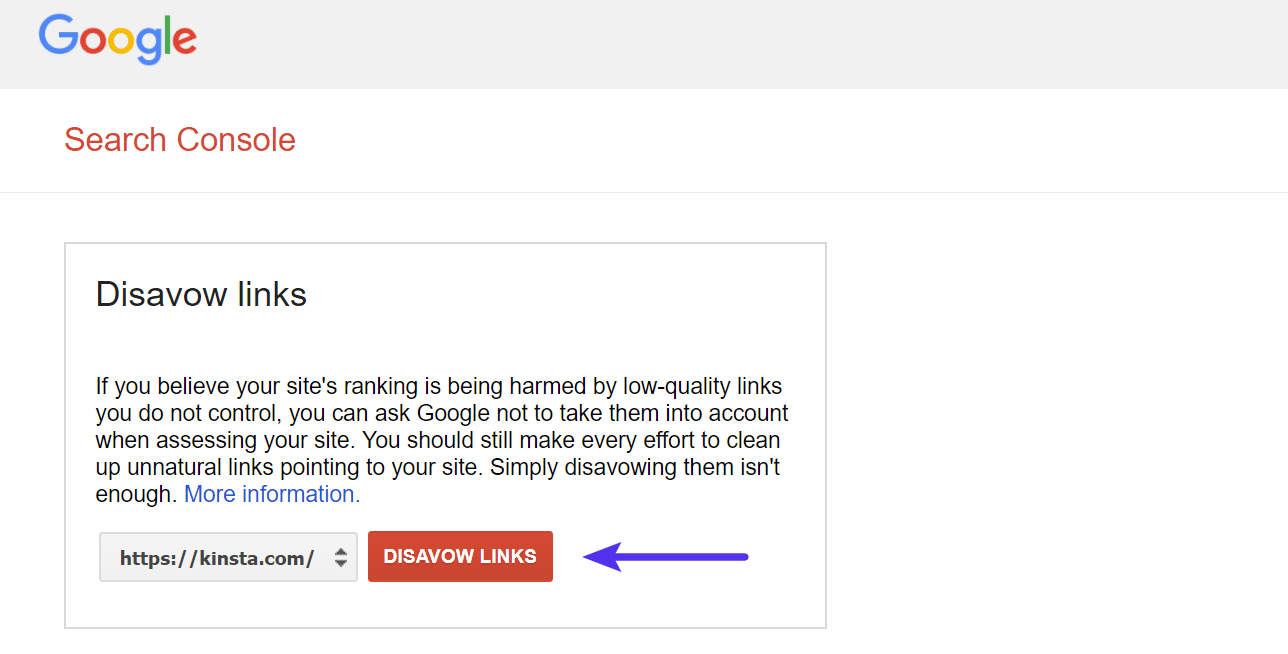Image resolution: width=1288 pixels, height=654 pixels.
Task: Click the yellow letter o in the Google logo
Action: 123,45
